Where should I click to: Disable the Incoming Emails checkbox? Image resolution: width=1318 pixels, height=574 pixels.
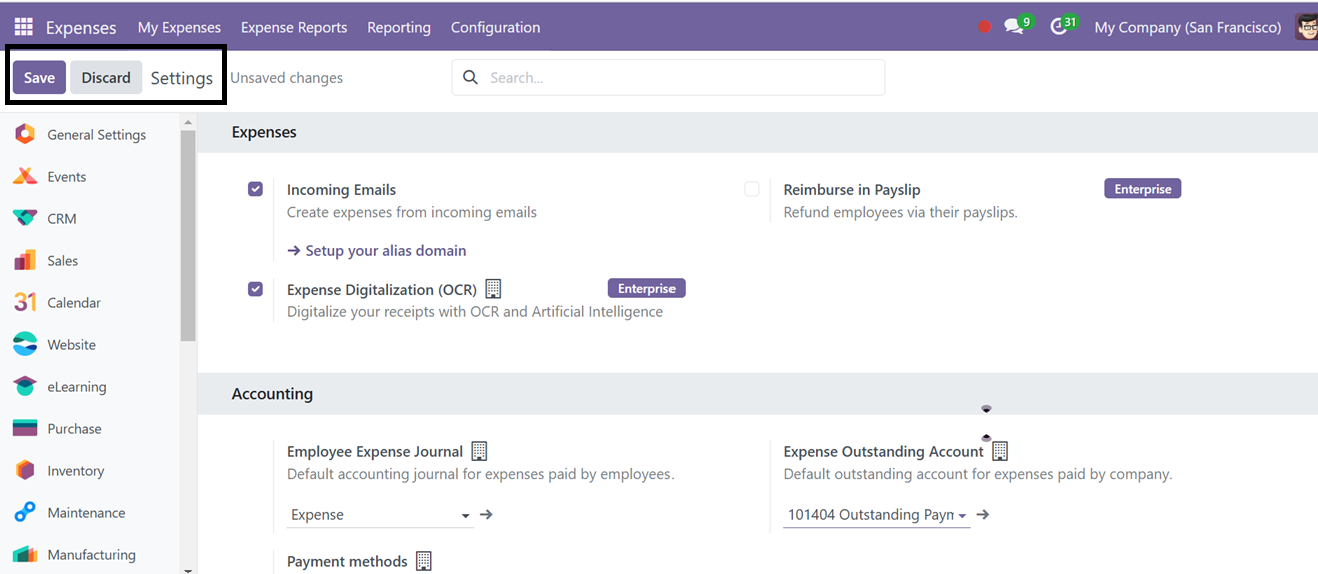(x=255, y=189)
